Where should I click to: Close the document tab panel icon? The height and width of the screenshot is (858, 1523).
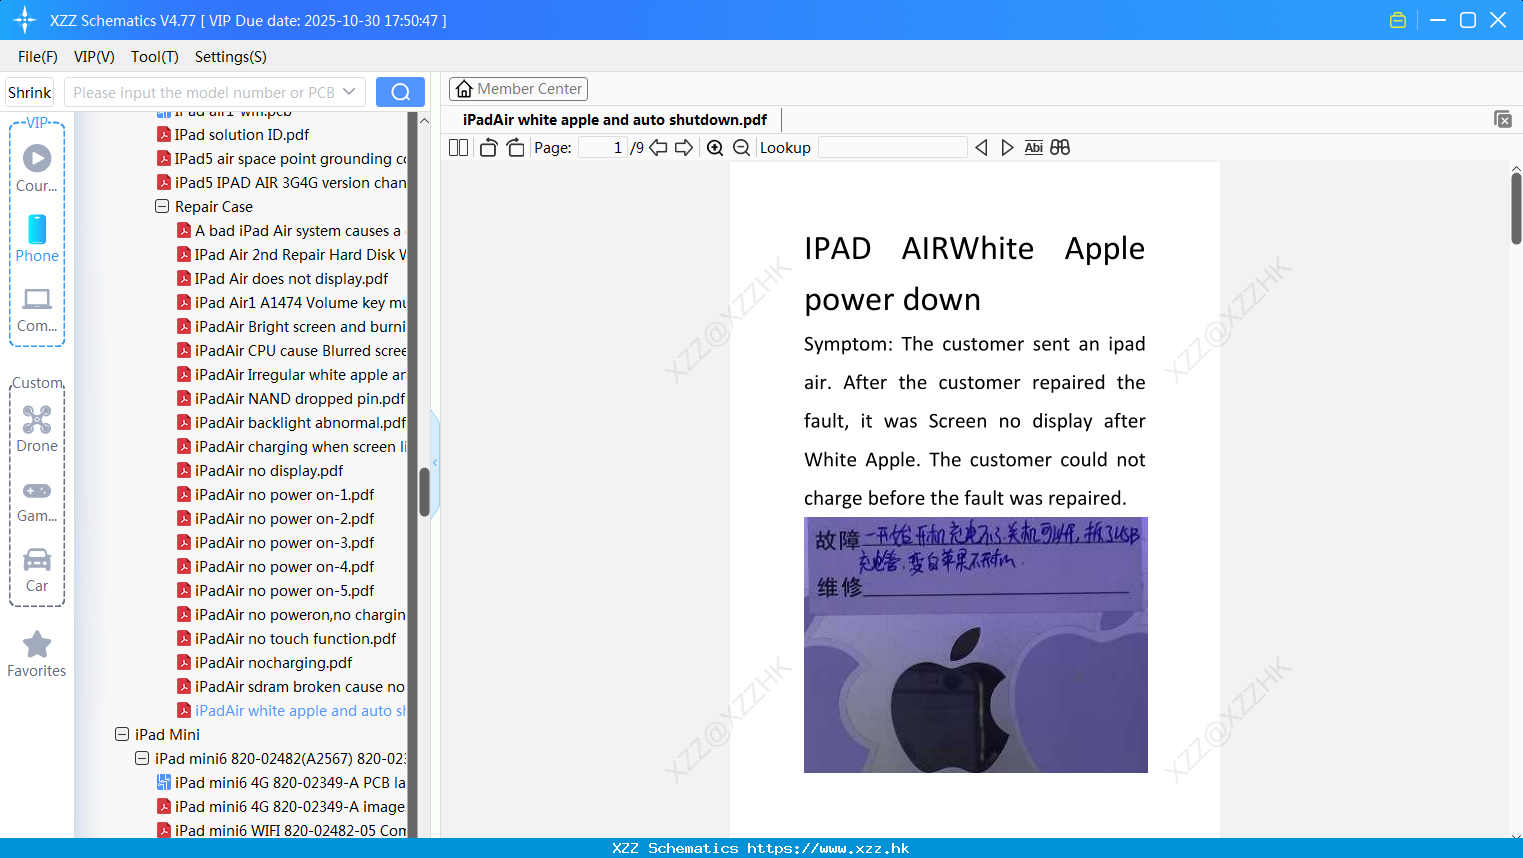click(1502, 119)
